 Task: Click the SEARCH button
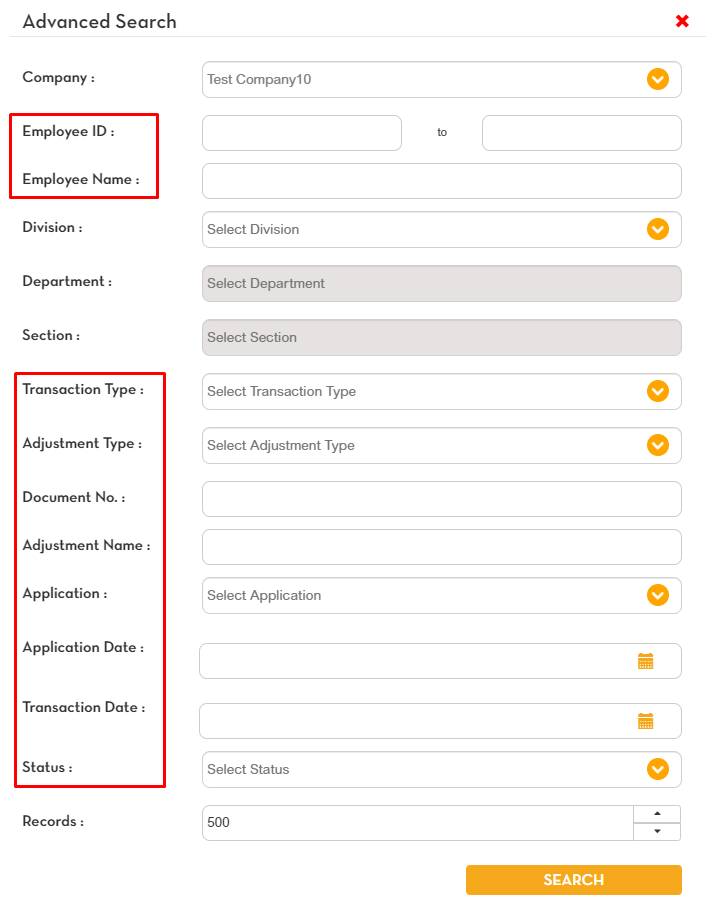click(574, 880)
